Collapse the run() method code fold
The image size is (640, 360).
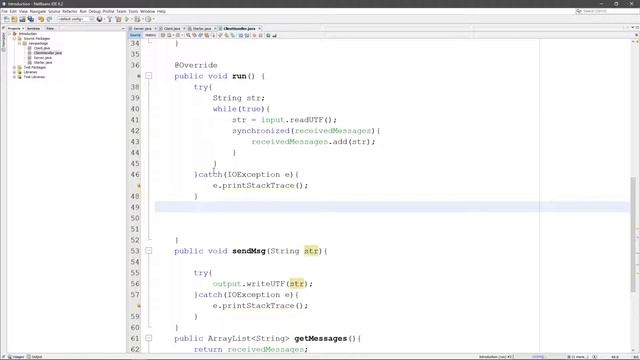[x=149, y=76]
